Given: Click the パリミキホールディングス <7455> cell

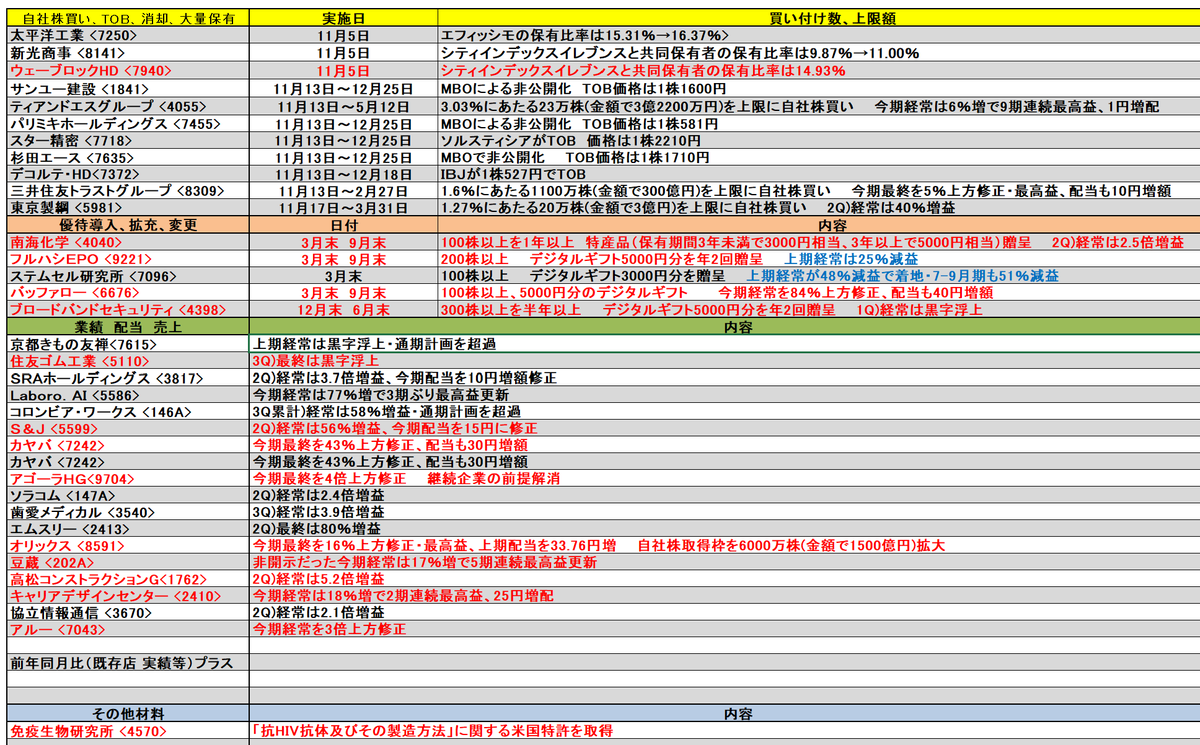Looking at the screenshot, I should (127, 123).
